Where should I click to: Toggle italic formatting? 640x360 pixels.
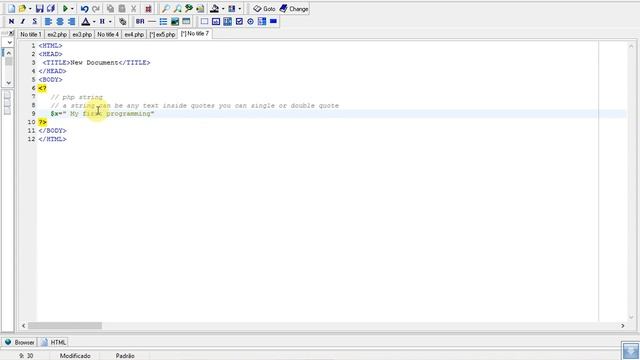click(x=23, y=21)
